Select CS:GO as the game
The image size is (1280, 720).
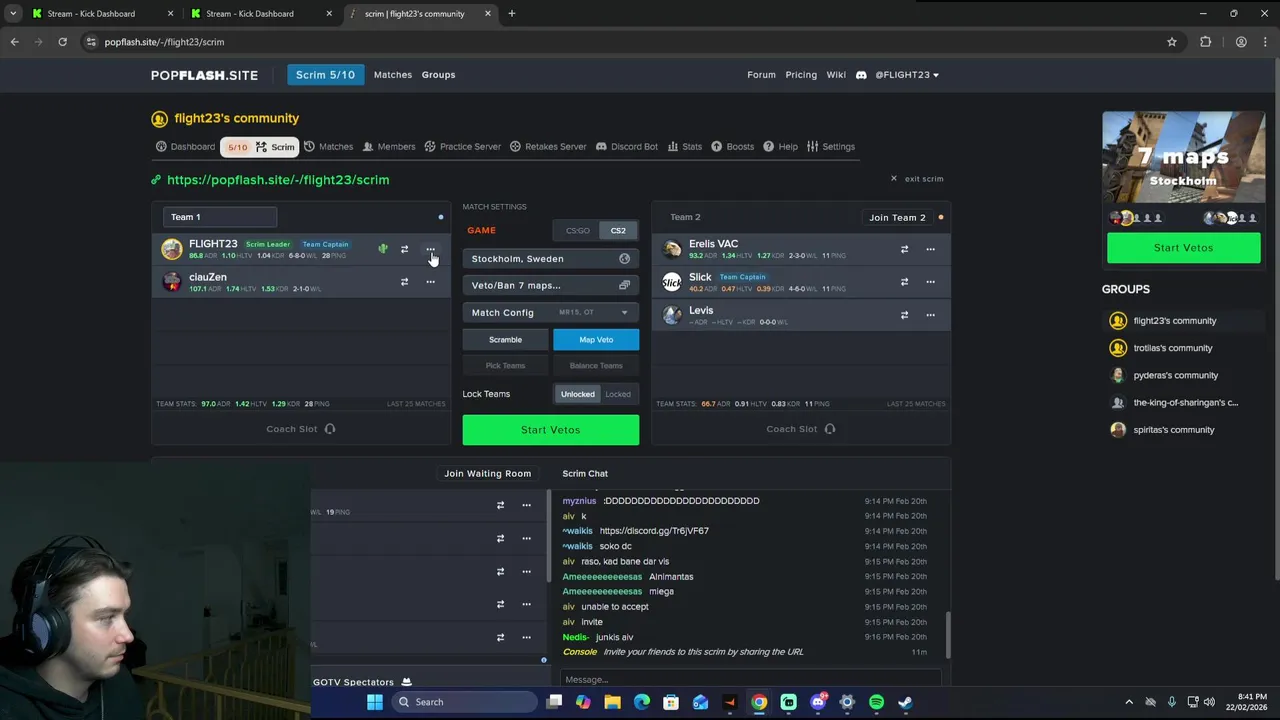point(578,231)
